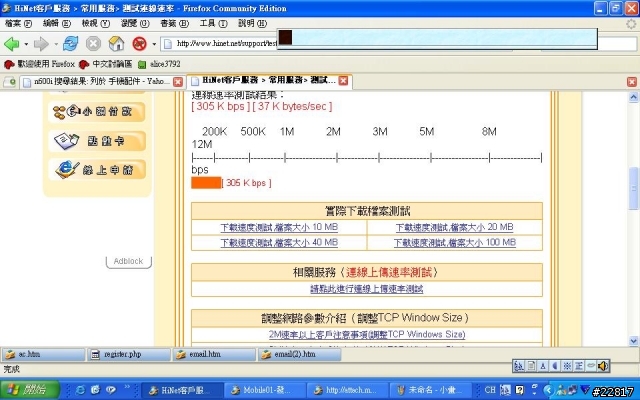Open the 工具 (T) menu
The height and width of the screenshot is (400, 640).
[x=213, y=24]
